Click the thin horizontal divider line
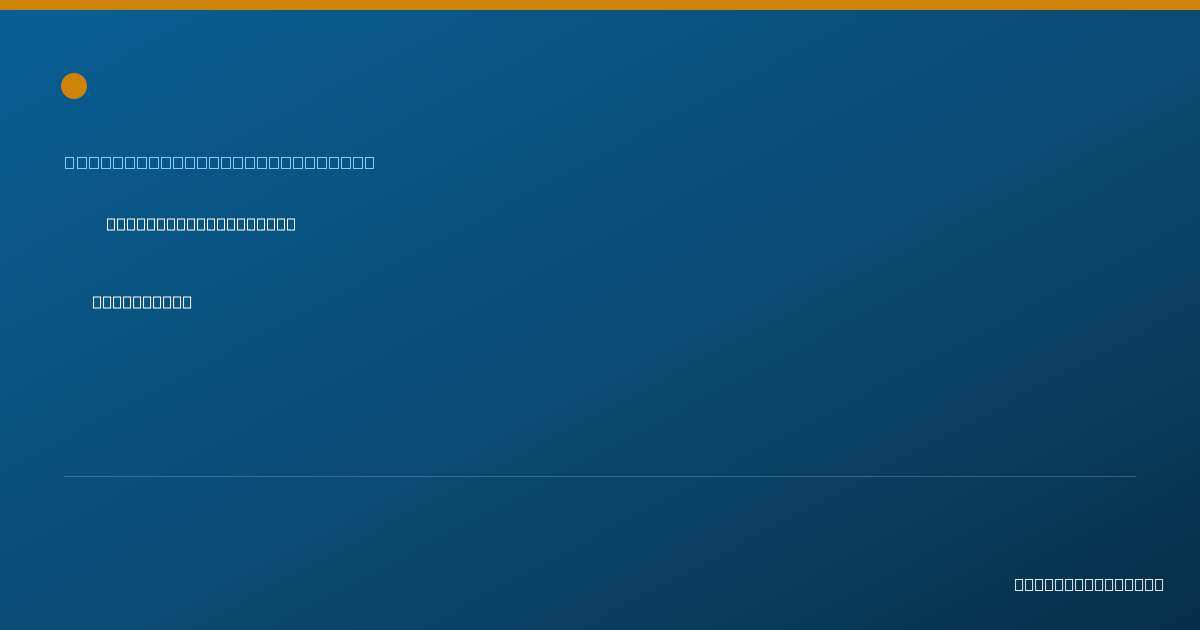 [600, 476]
